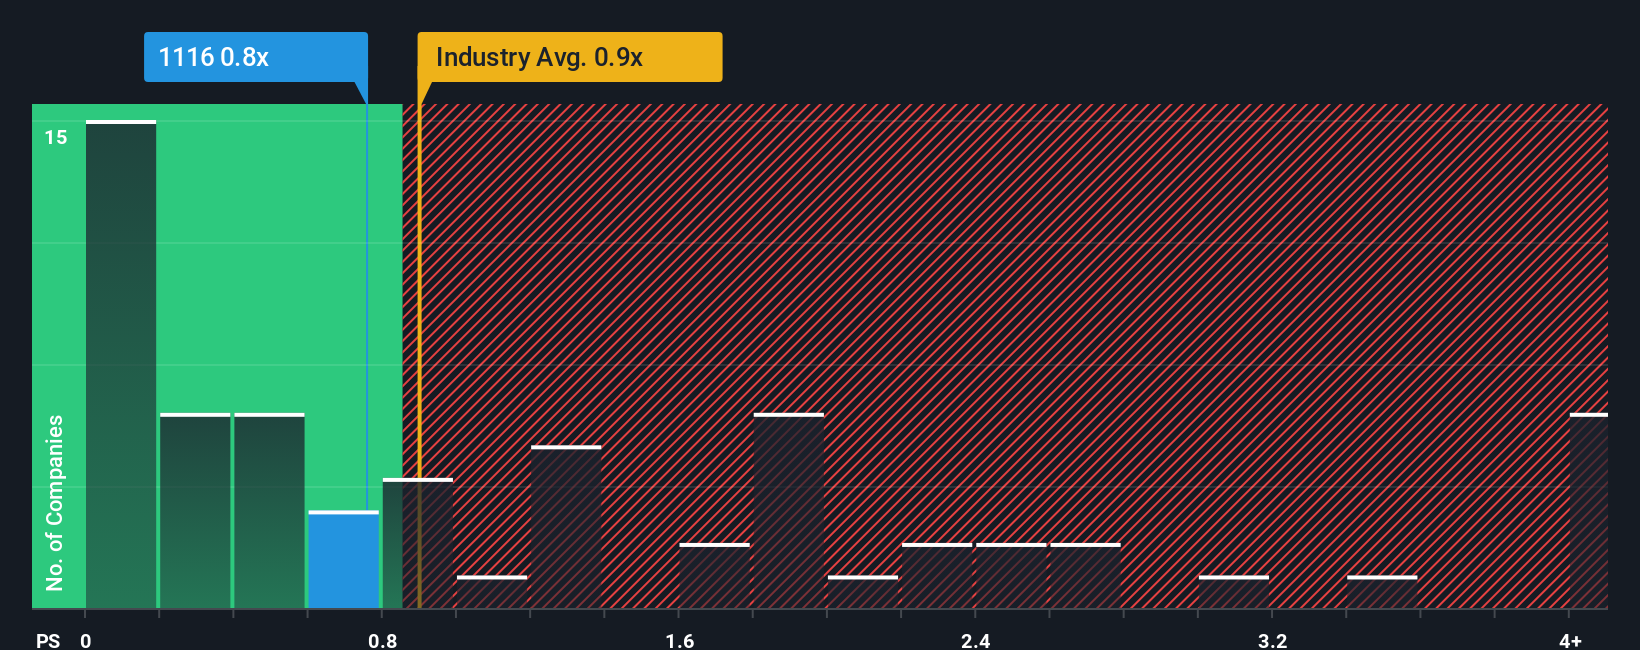Click the '15' y-axis label
This screenshot has width=1640, height=650.
[56, 137]
